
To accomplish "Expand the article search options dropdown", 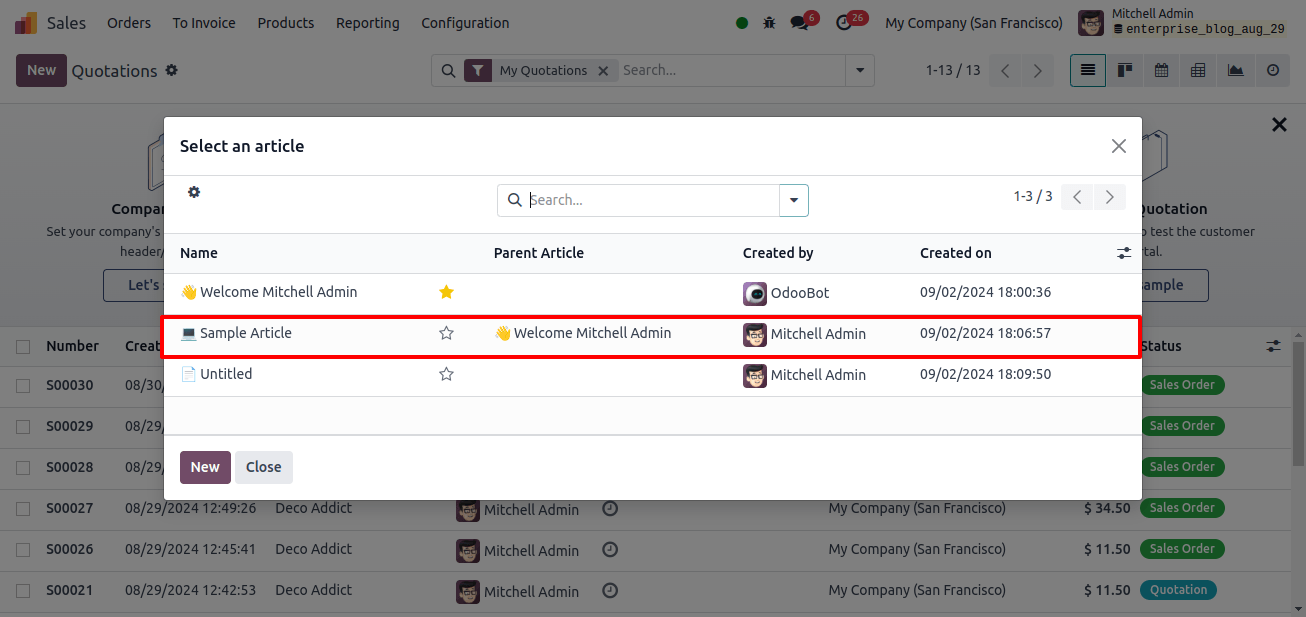I will point(794,200).
